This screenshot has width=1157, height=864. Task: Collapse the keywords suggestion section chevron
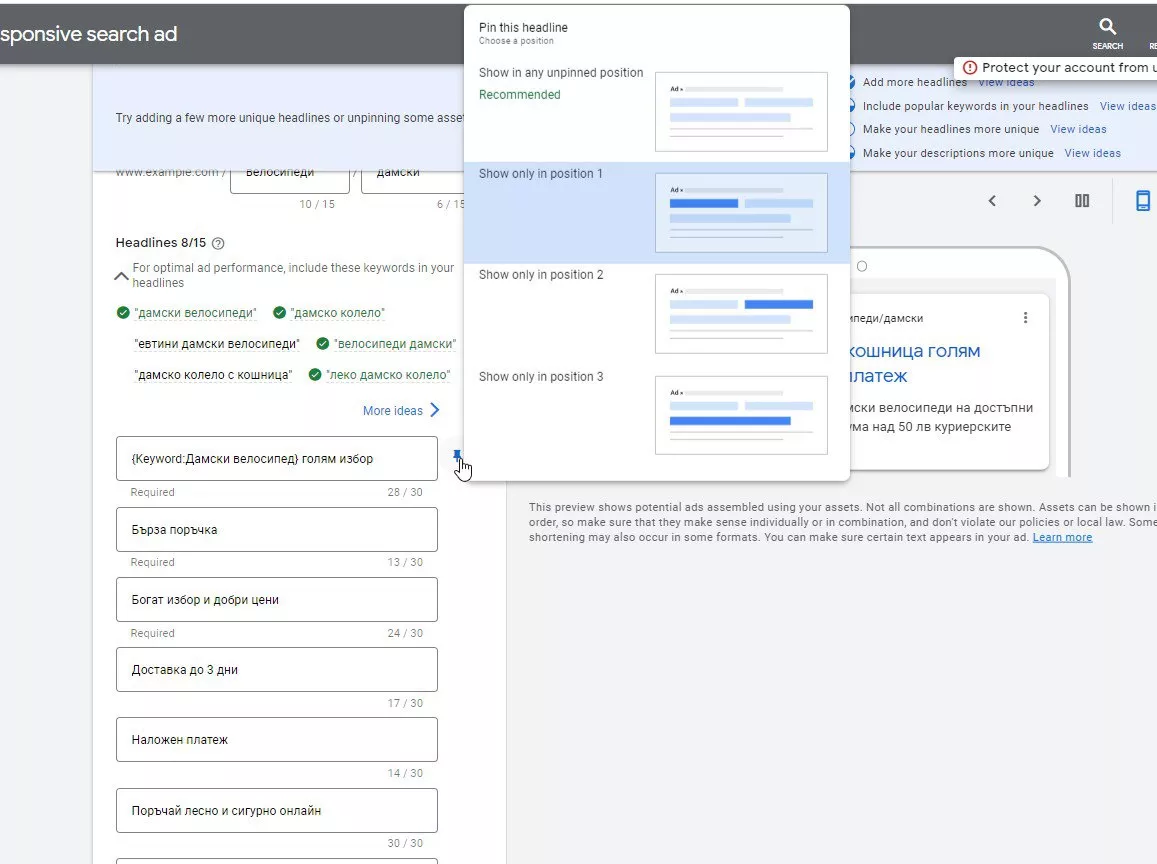point(121,276)
